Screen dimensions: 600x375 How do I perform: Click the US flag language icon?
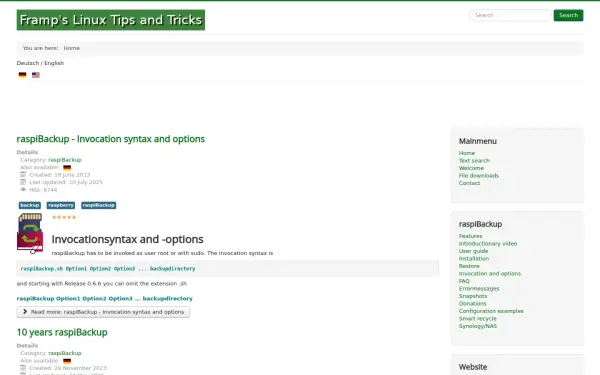[36, 75]
